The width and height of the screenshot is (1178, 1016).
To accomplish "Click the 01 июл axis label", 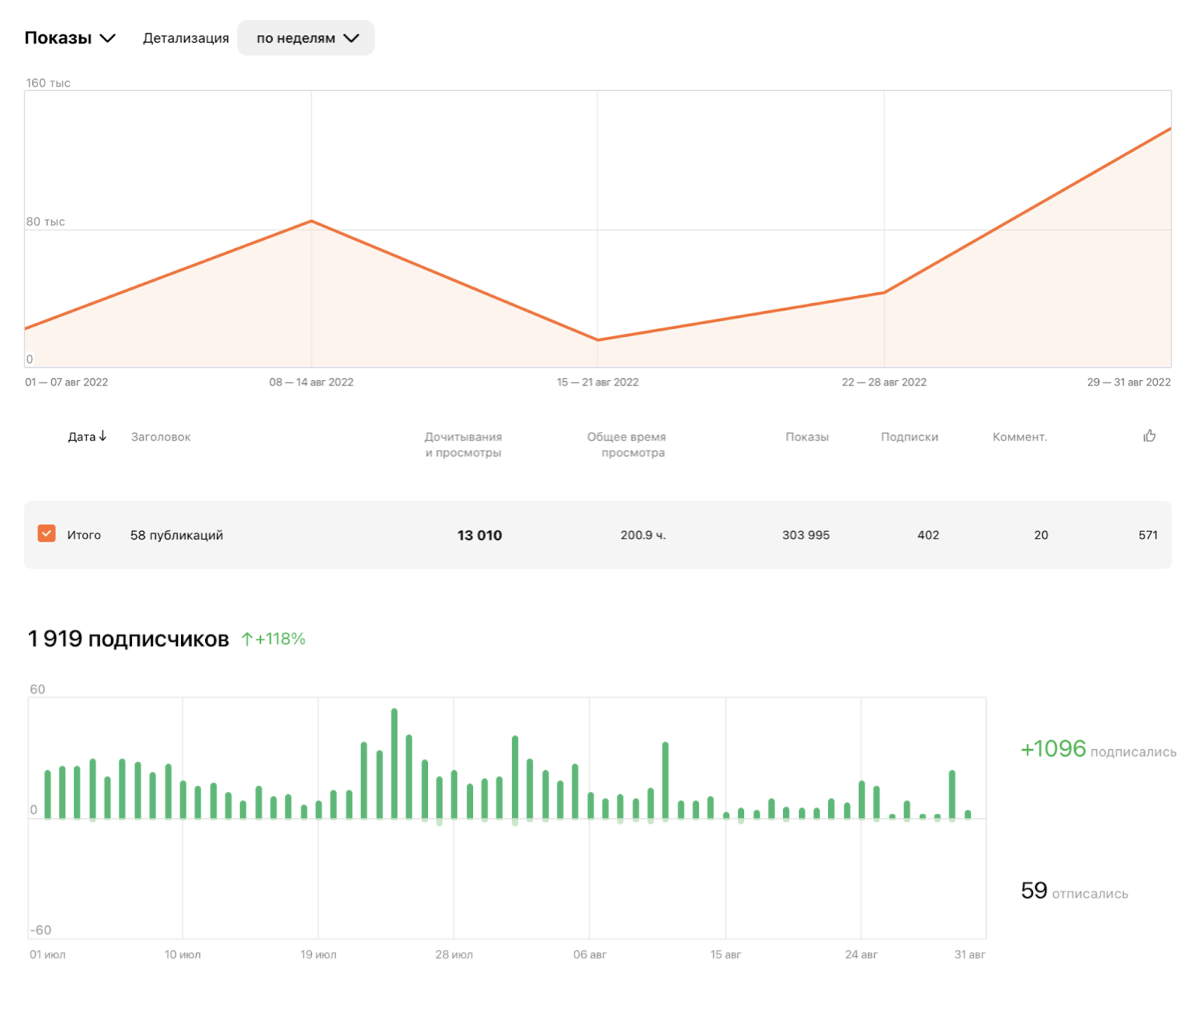I will pyautogui.click(x=47, y=954).
